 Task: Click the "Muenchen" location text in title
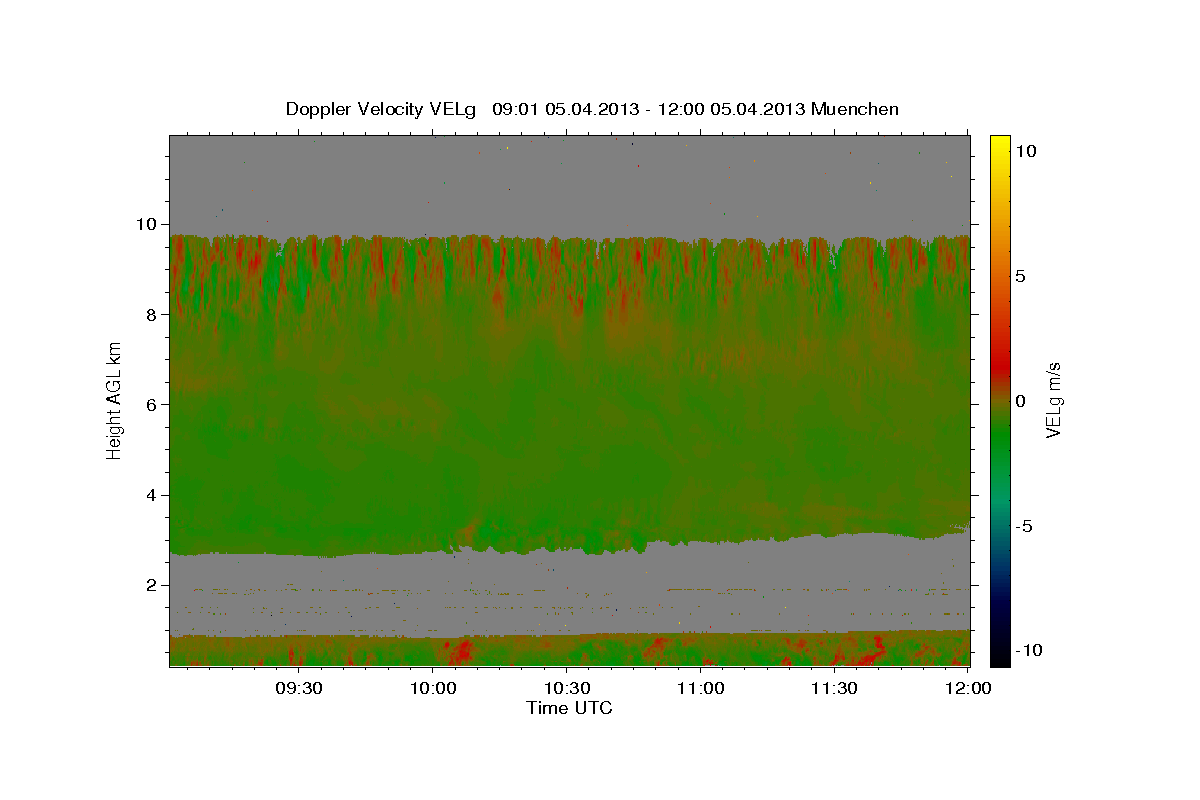(x=855, y=109)
